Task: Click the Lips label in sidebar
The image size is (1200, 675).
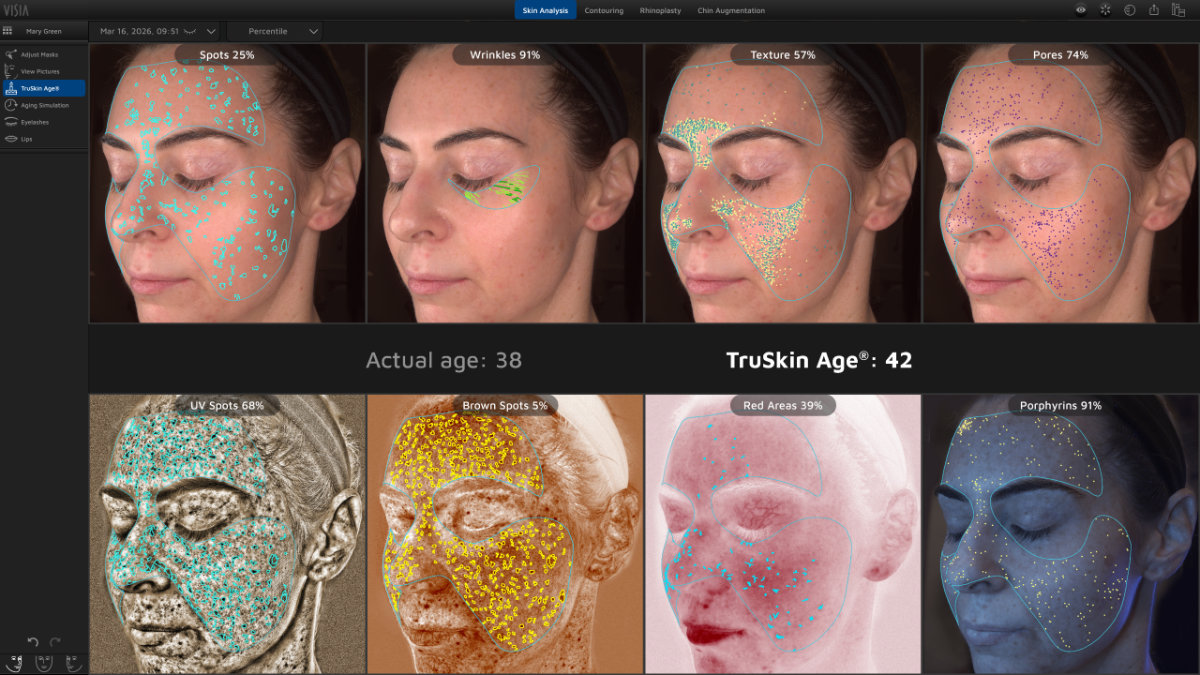Action: click(x=26, y=139)
